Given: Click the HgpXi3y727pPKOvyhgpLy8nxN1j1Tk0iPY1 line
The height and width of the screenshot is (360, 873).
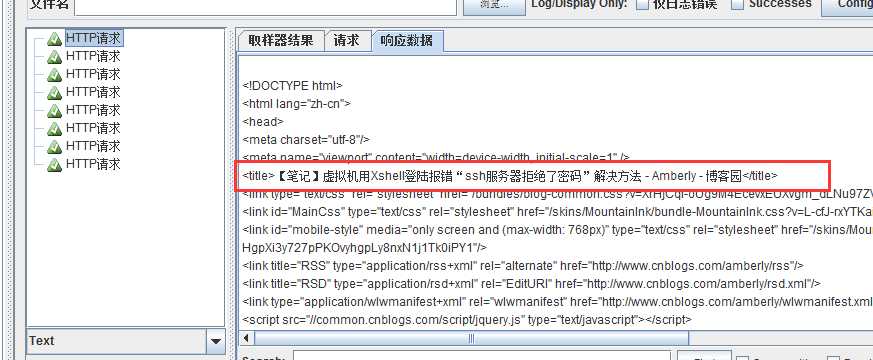Looking at the screenshot, I should [365, 247].
